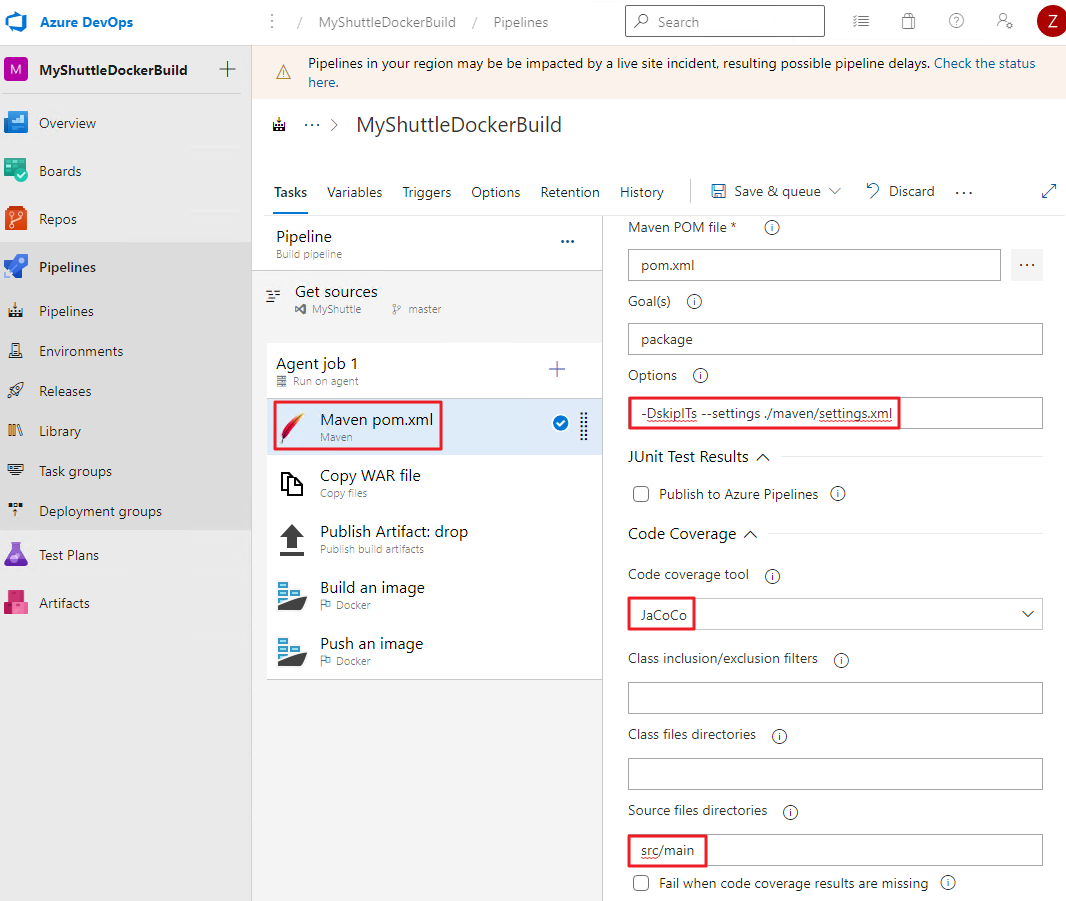Open Repos from the sidebar
The width and height of the screenshot is (1066, 901).
click(58, 219)
